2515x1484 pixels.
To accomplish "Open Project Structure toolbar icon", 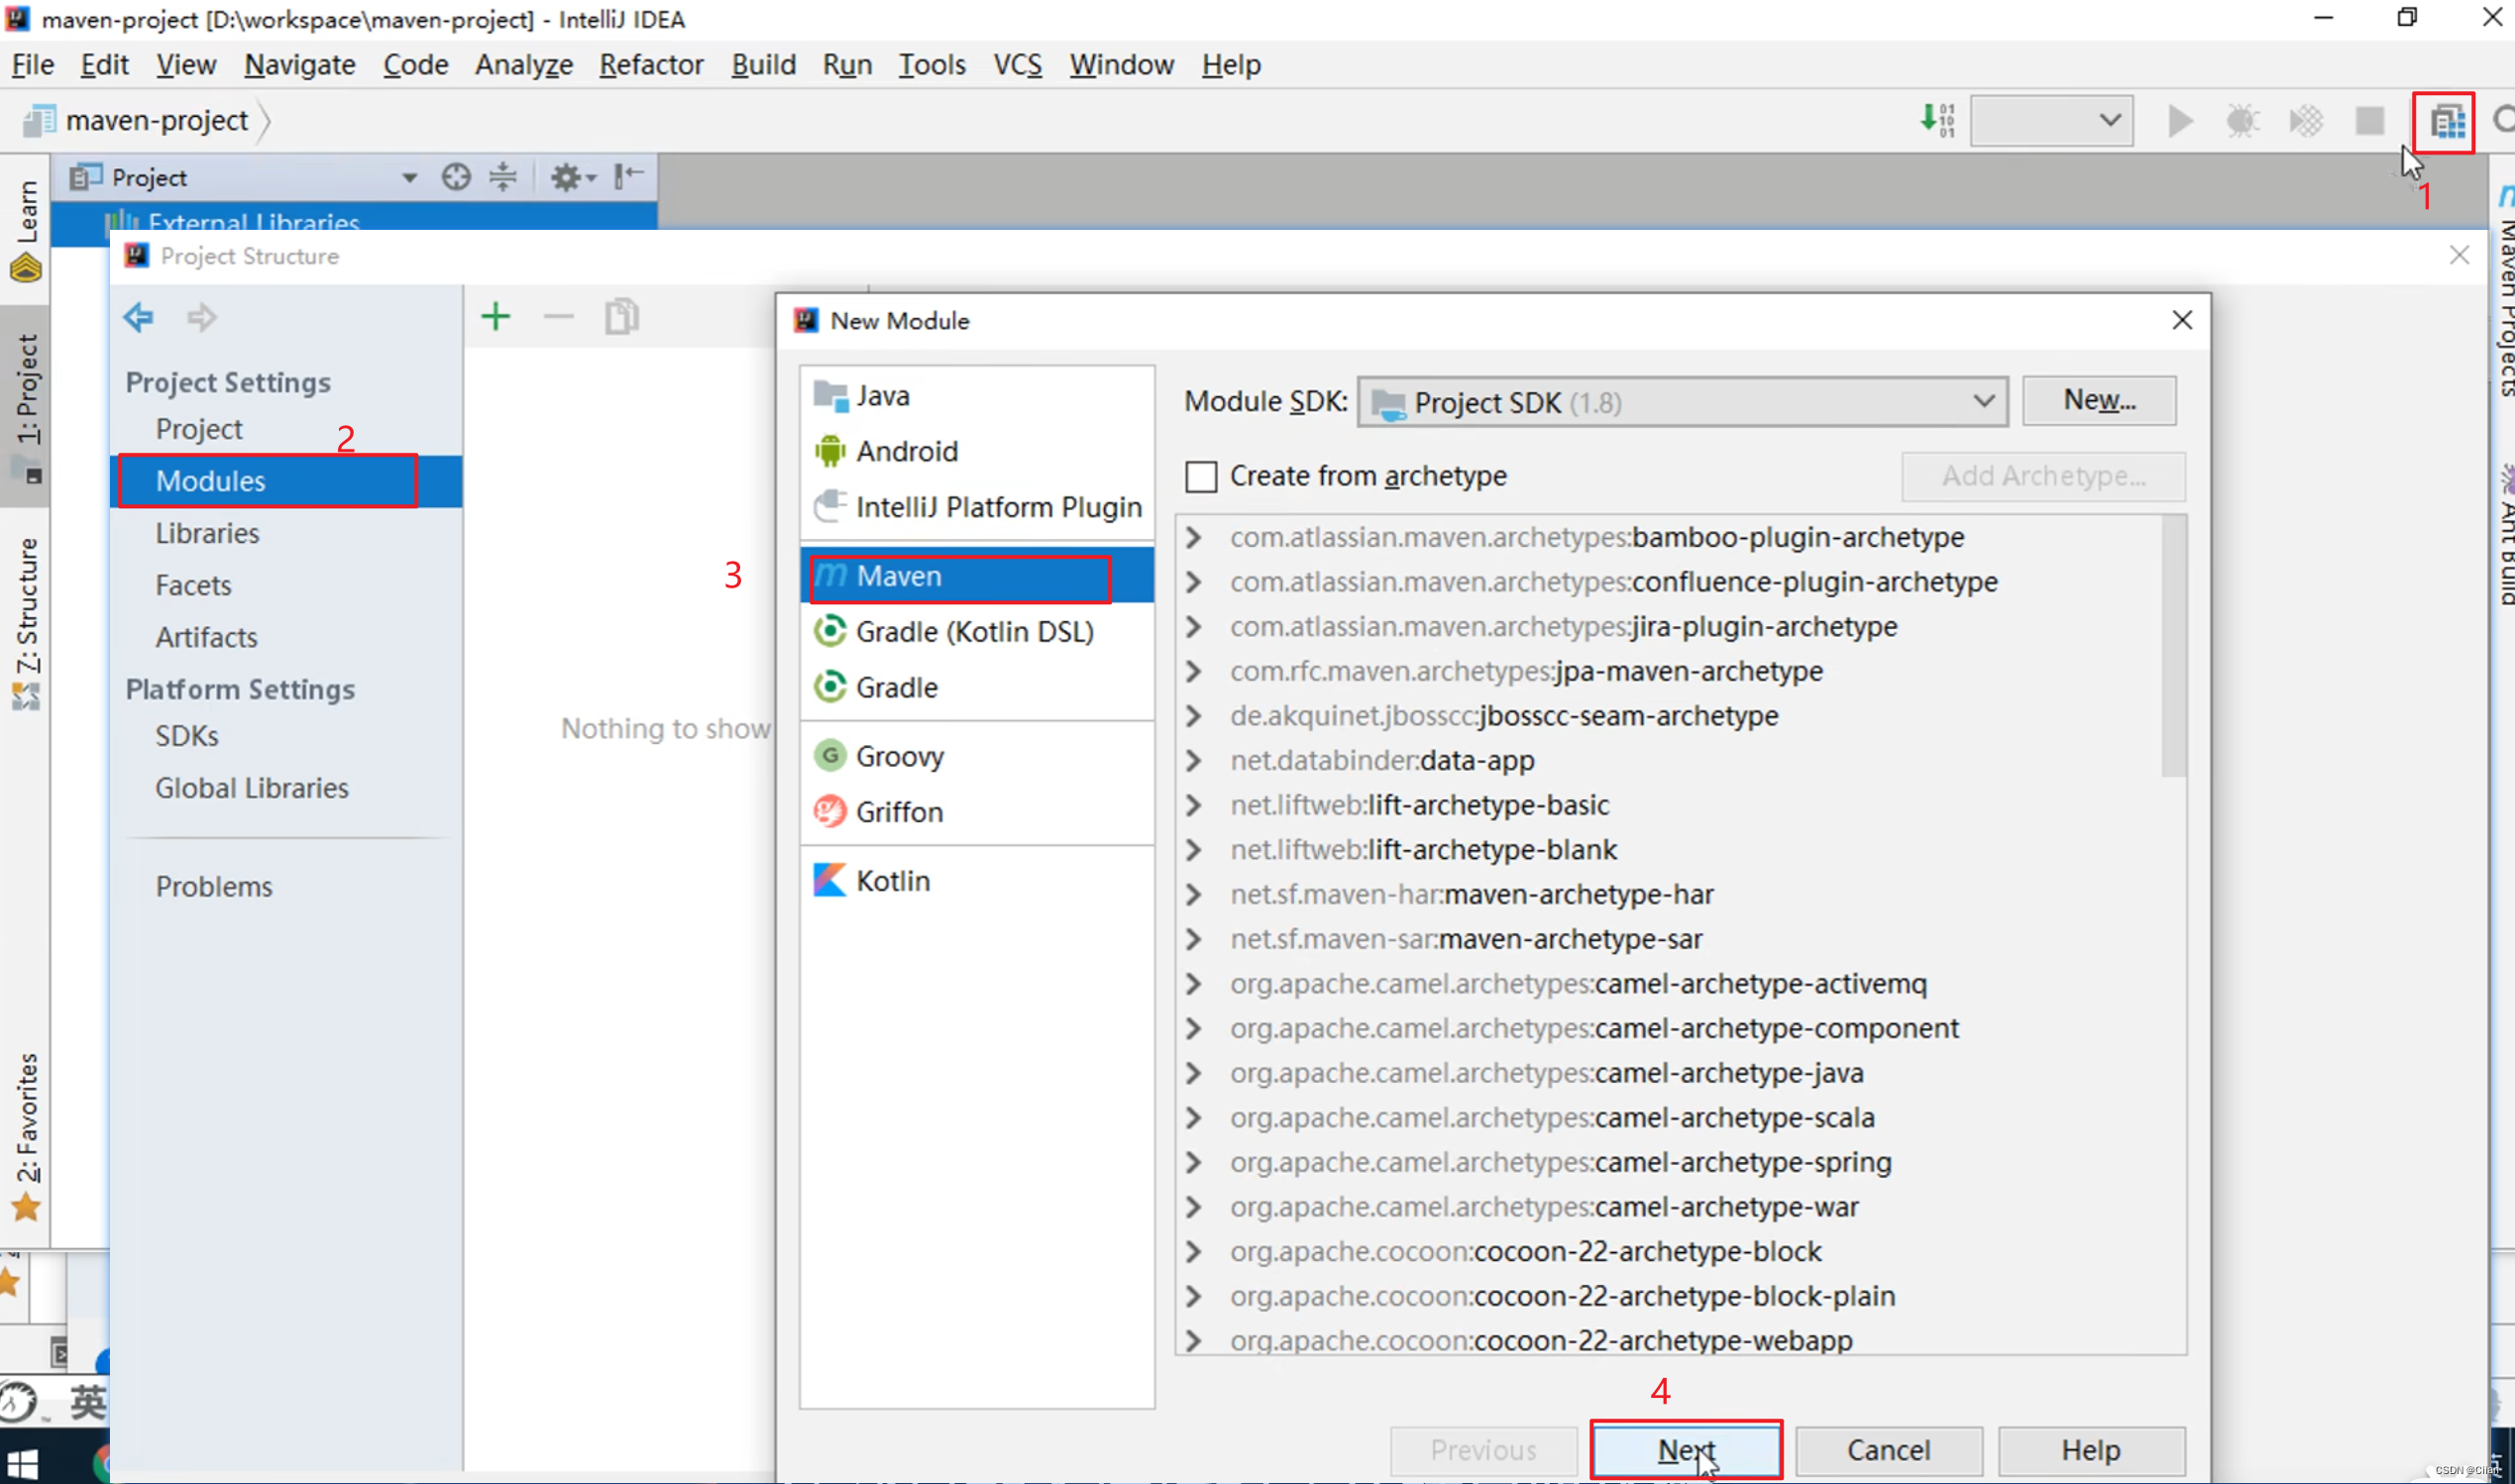I will point(2446,122).
